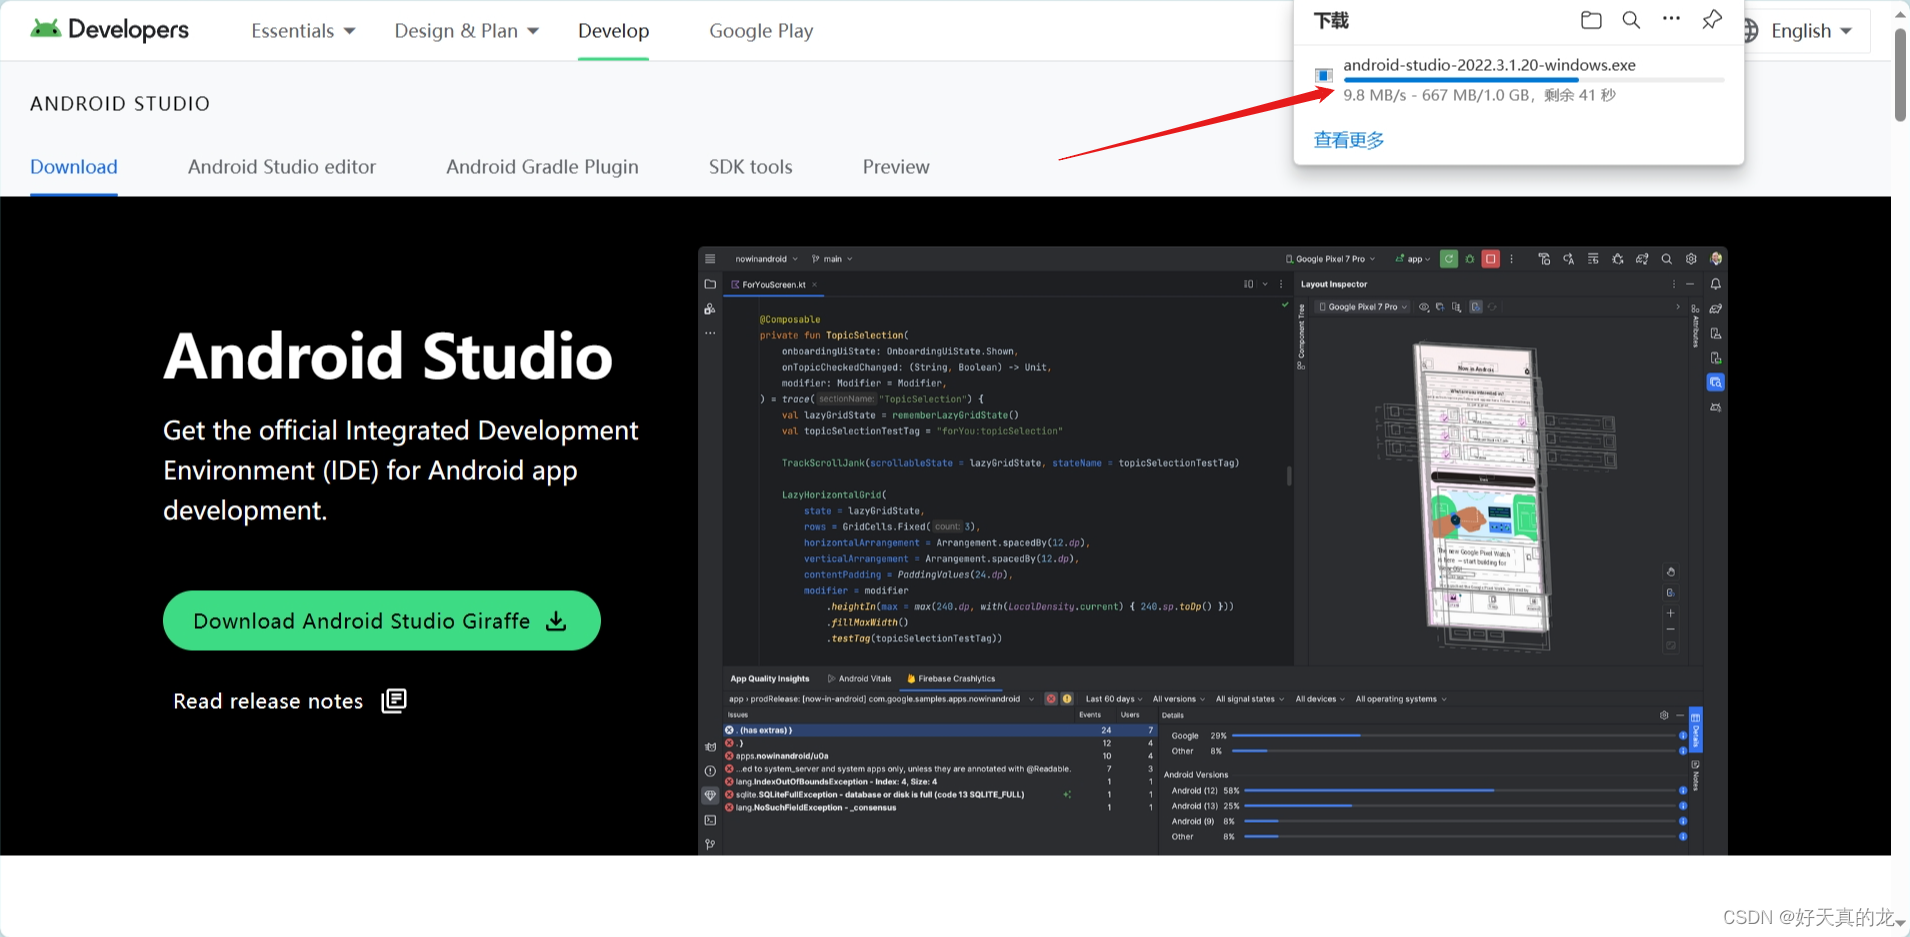Screen dimensions: 1910x937
Task: Toggle red fatal issues filter
Action: click(1051, 699)
